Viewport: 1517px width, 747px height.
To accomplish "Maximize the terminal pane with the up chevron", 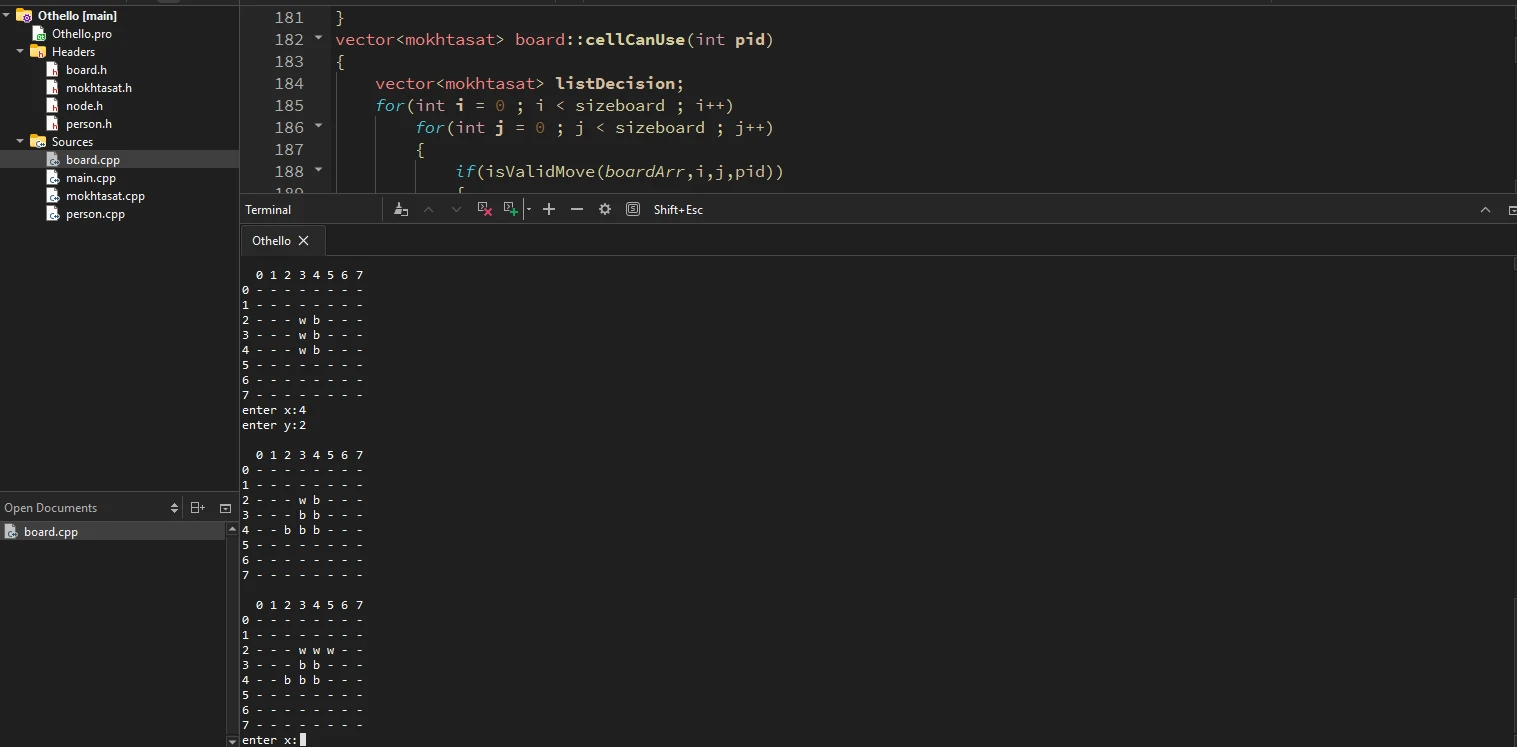I will pos(1485,209).
